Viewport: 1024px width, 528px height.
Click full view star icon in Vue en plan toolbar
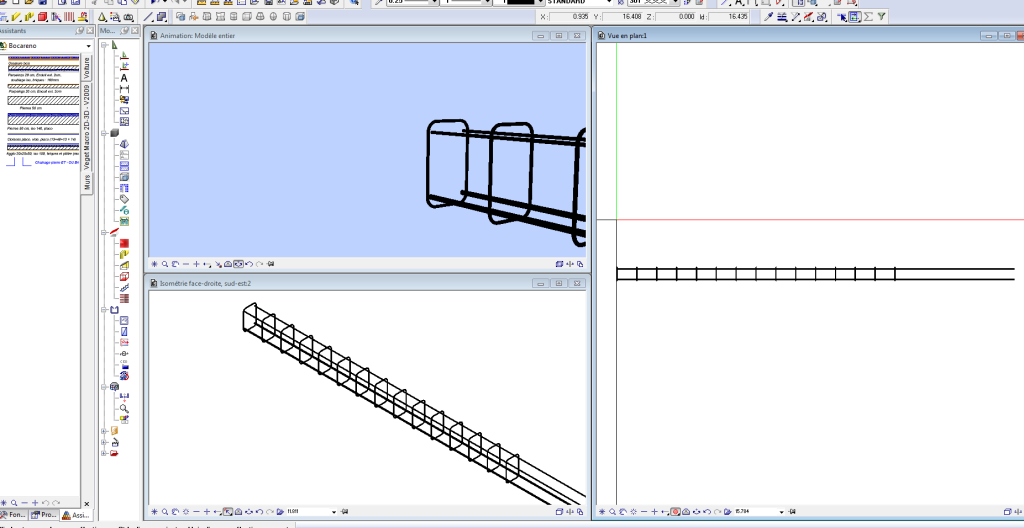603,512
